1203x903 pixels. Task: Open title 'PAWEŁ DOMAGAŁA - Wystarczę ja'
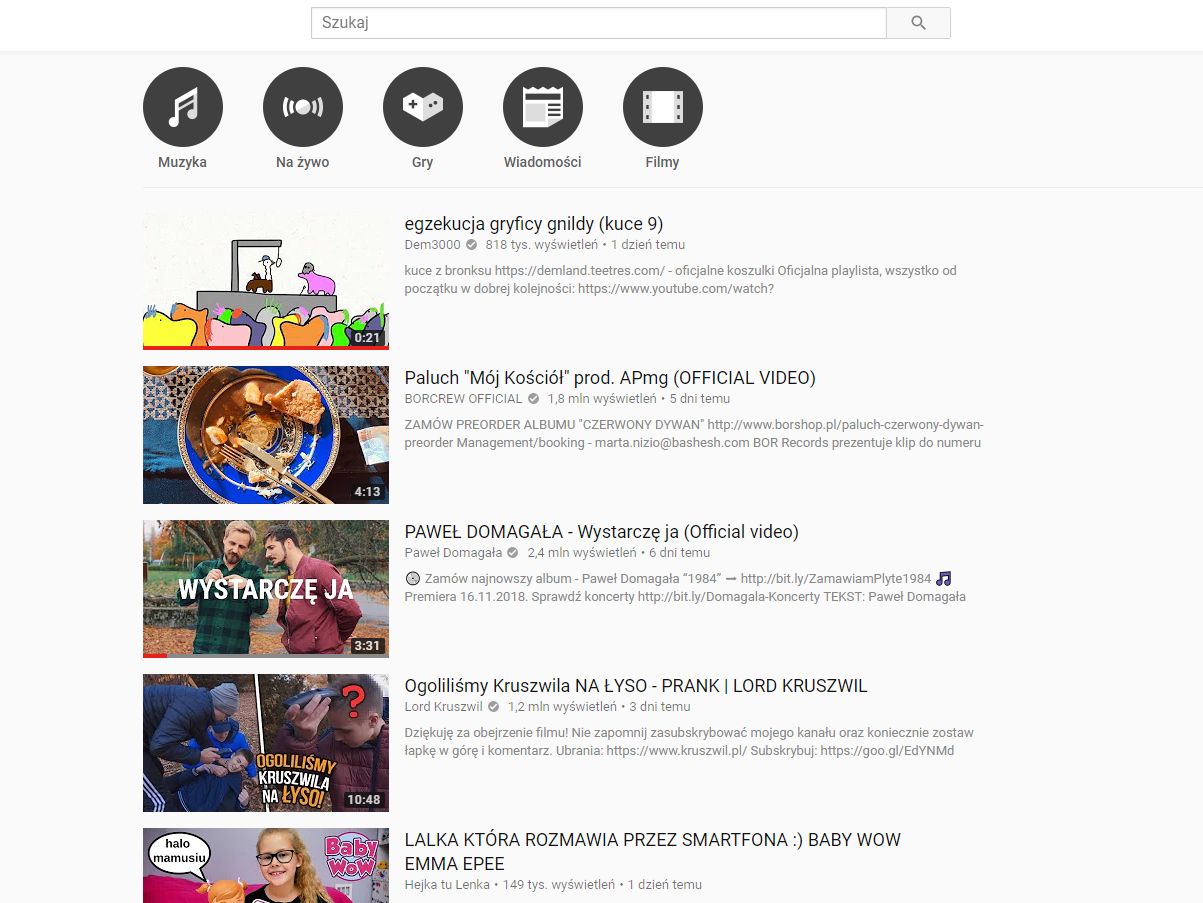(601, 532)
